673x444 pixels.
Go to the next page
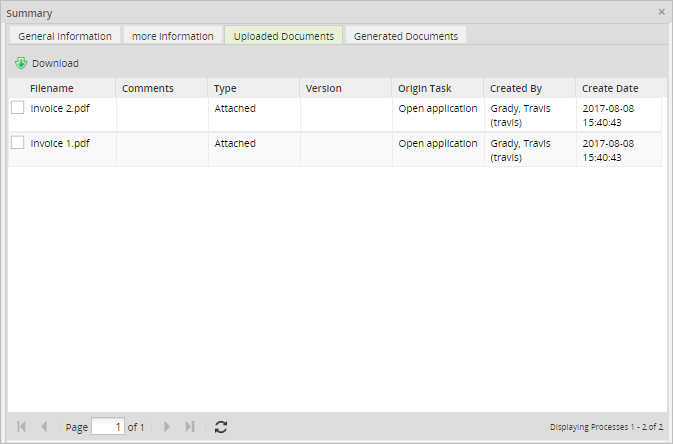pos(167,427)
